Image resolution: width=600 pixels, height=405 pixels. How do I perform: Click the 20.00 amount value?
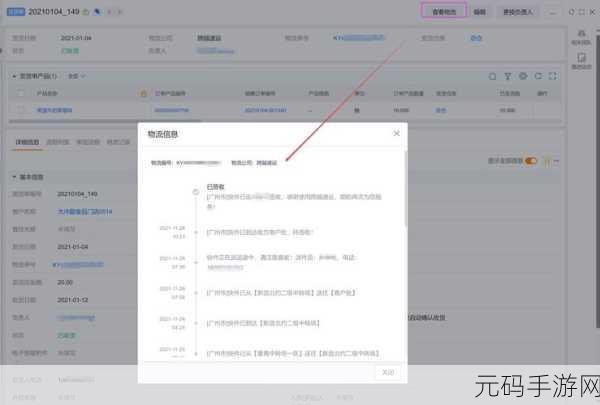point(65,283)
